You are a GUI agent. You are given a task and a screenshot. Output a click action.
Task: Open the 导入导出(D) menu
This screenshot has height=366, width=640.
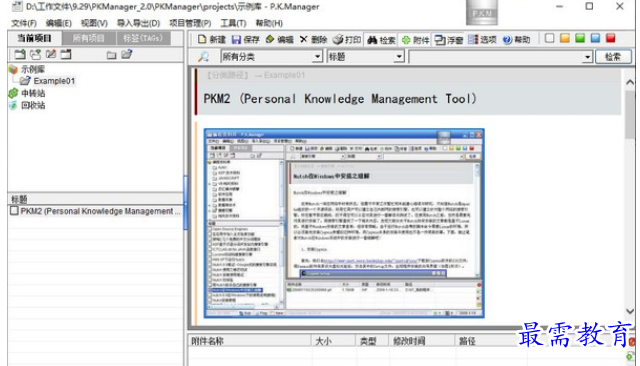coord(138,23)
